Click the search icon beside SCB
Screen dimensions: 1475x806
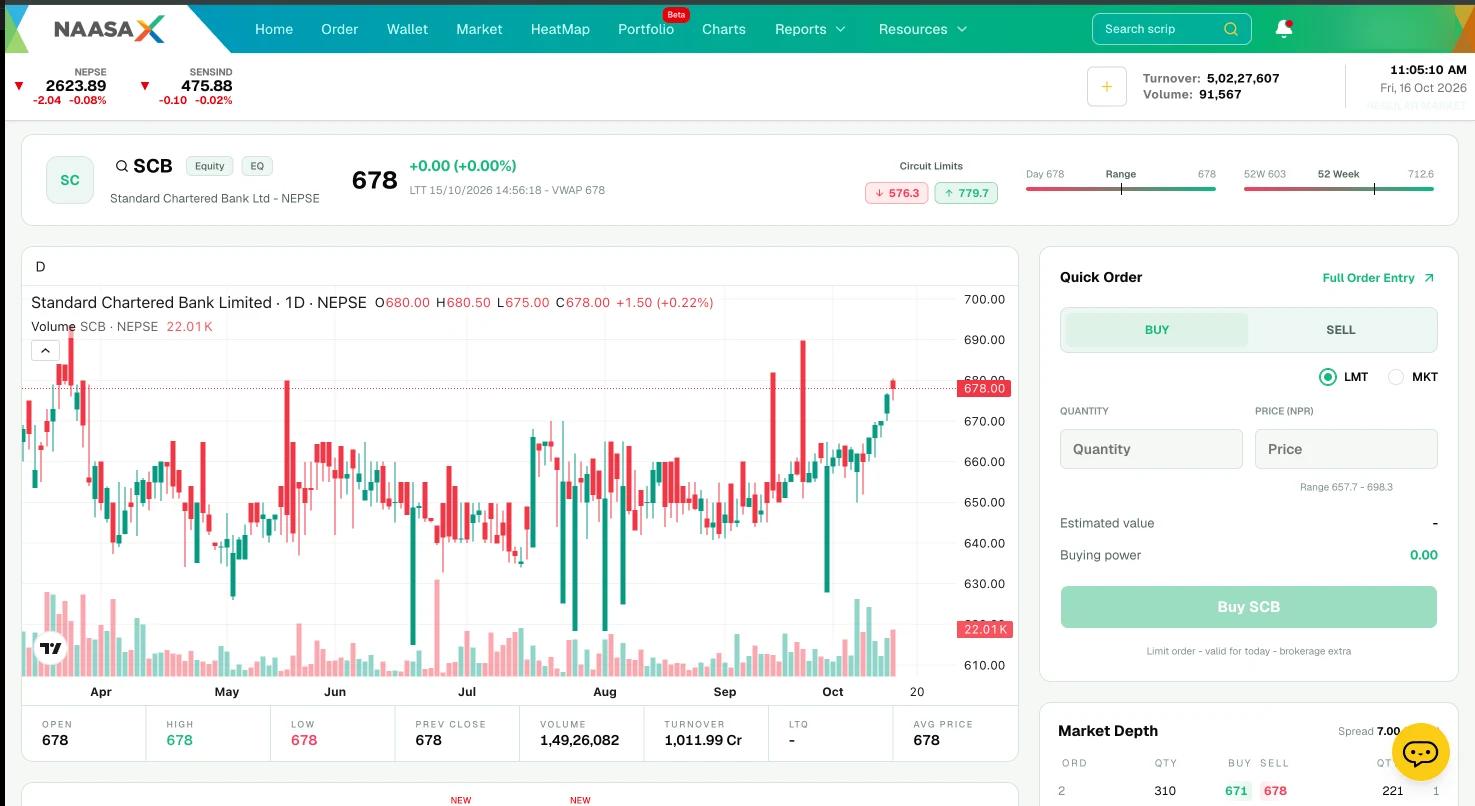click(122, 166)
